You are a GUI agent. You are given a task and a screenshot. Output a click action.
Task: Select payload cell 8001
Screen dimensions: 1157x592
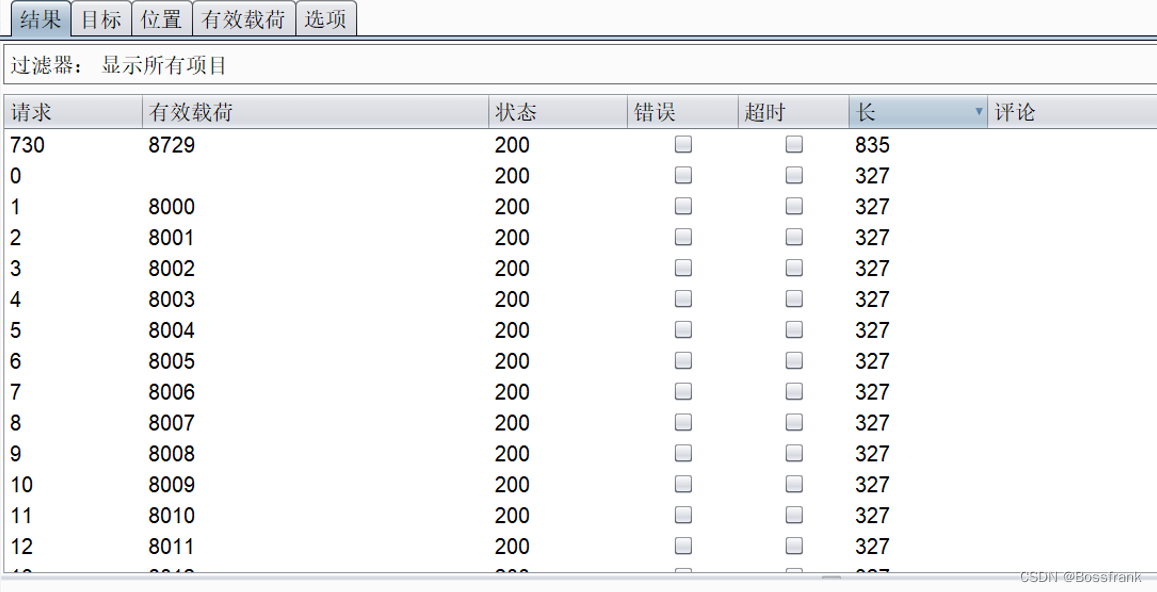(171, 237)
